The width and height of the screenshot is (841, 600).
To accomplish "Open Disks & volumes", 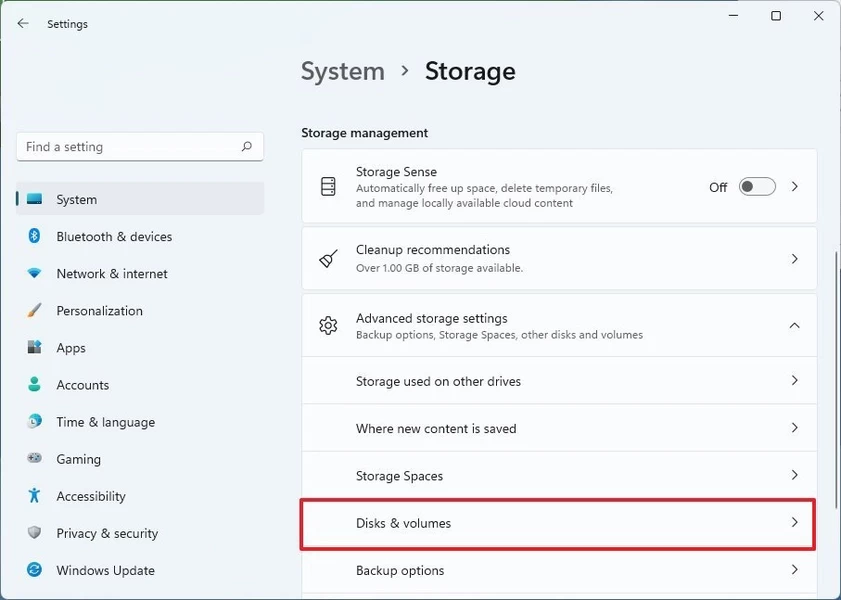I will click(558, 523).
